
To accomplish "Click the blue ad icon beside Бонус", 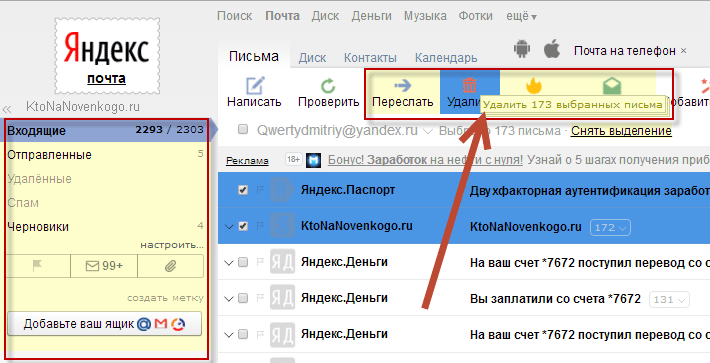I will (x=313, y=160).
